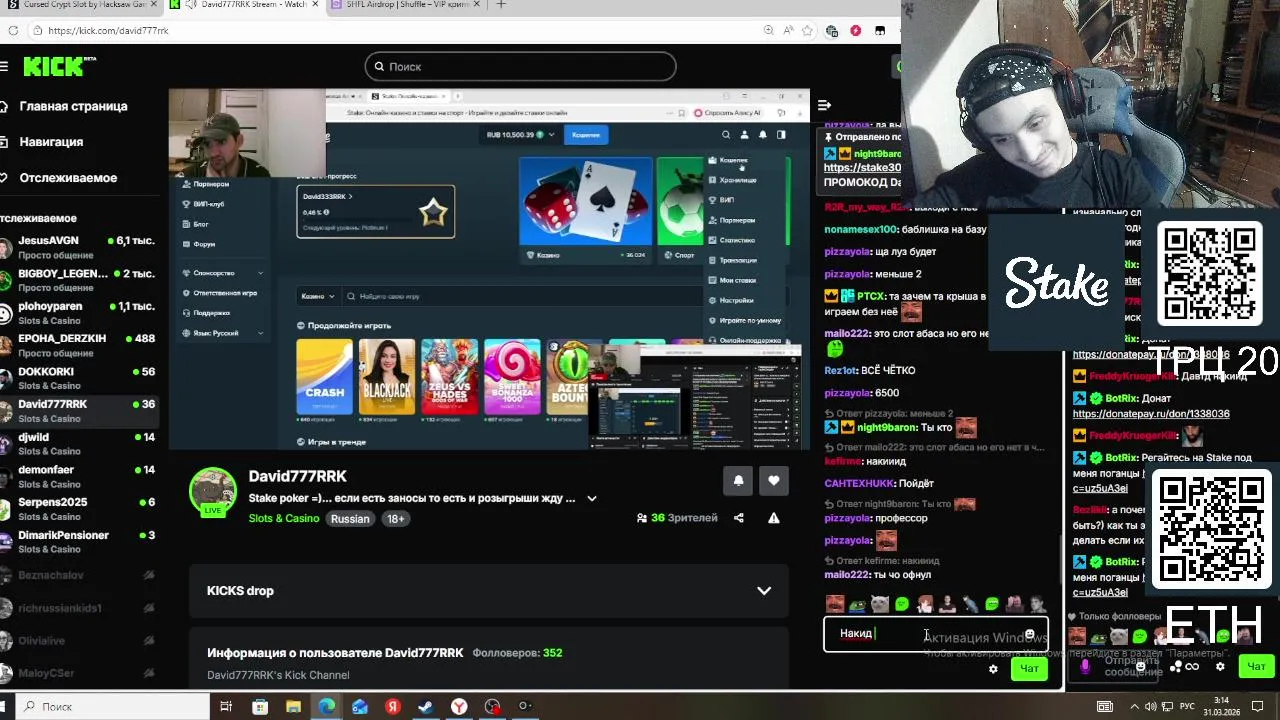Click the Slots & Casino category link

pos(284,518)
